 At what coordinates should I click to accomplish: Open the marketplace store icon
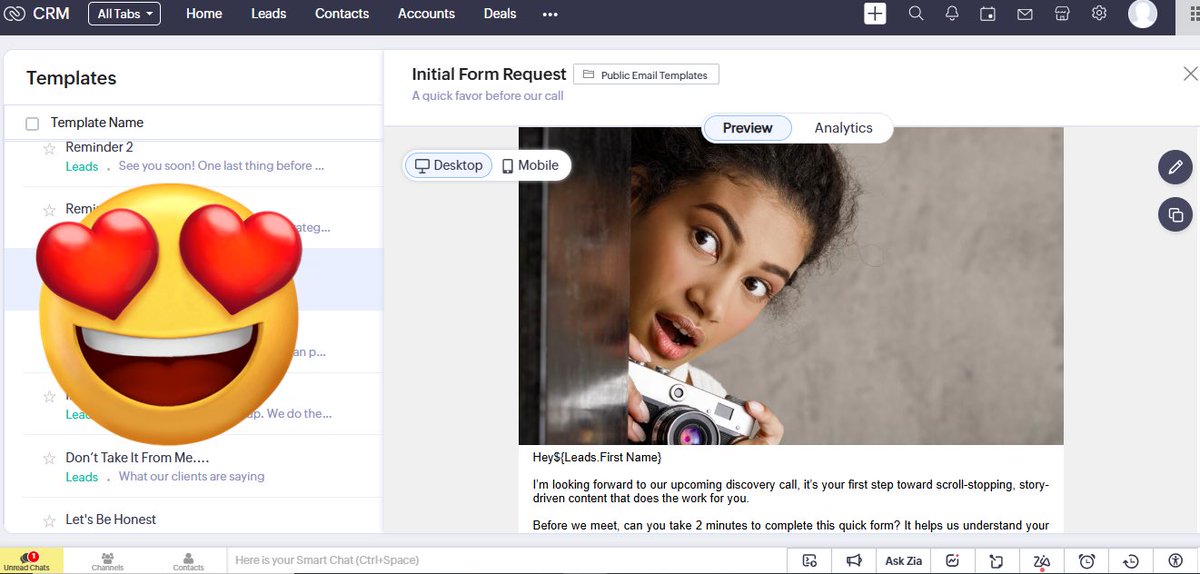click(1062, 14)
